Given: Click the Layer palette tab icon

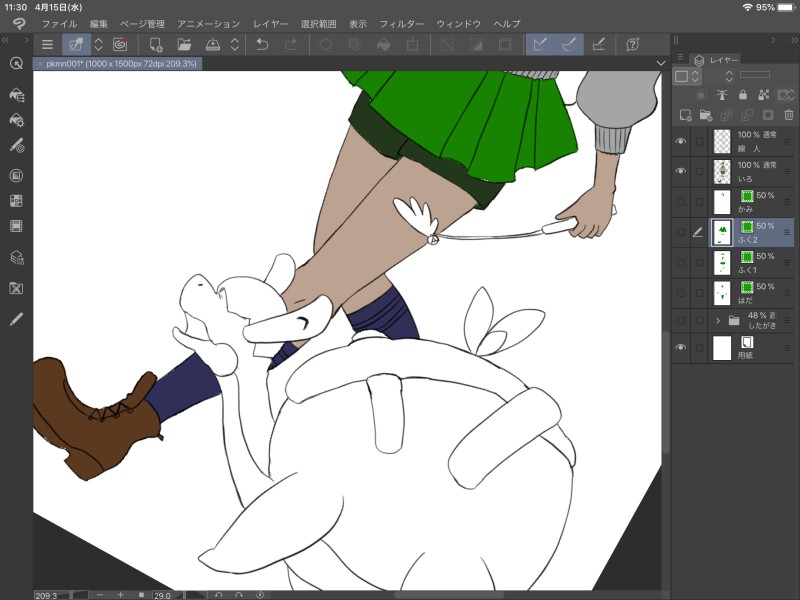Looking at the screenshot, I should pos(699,60).
